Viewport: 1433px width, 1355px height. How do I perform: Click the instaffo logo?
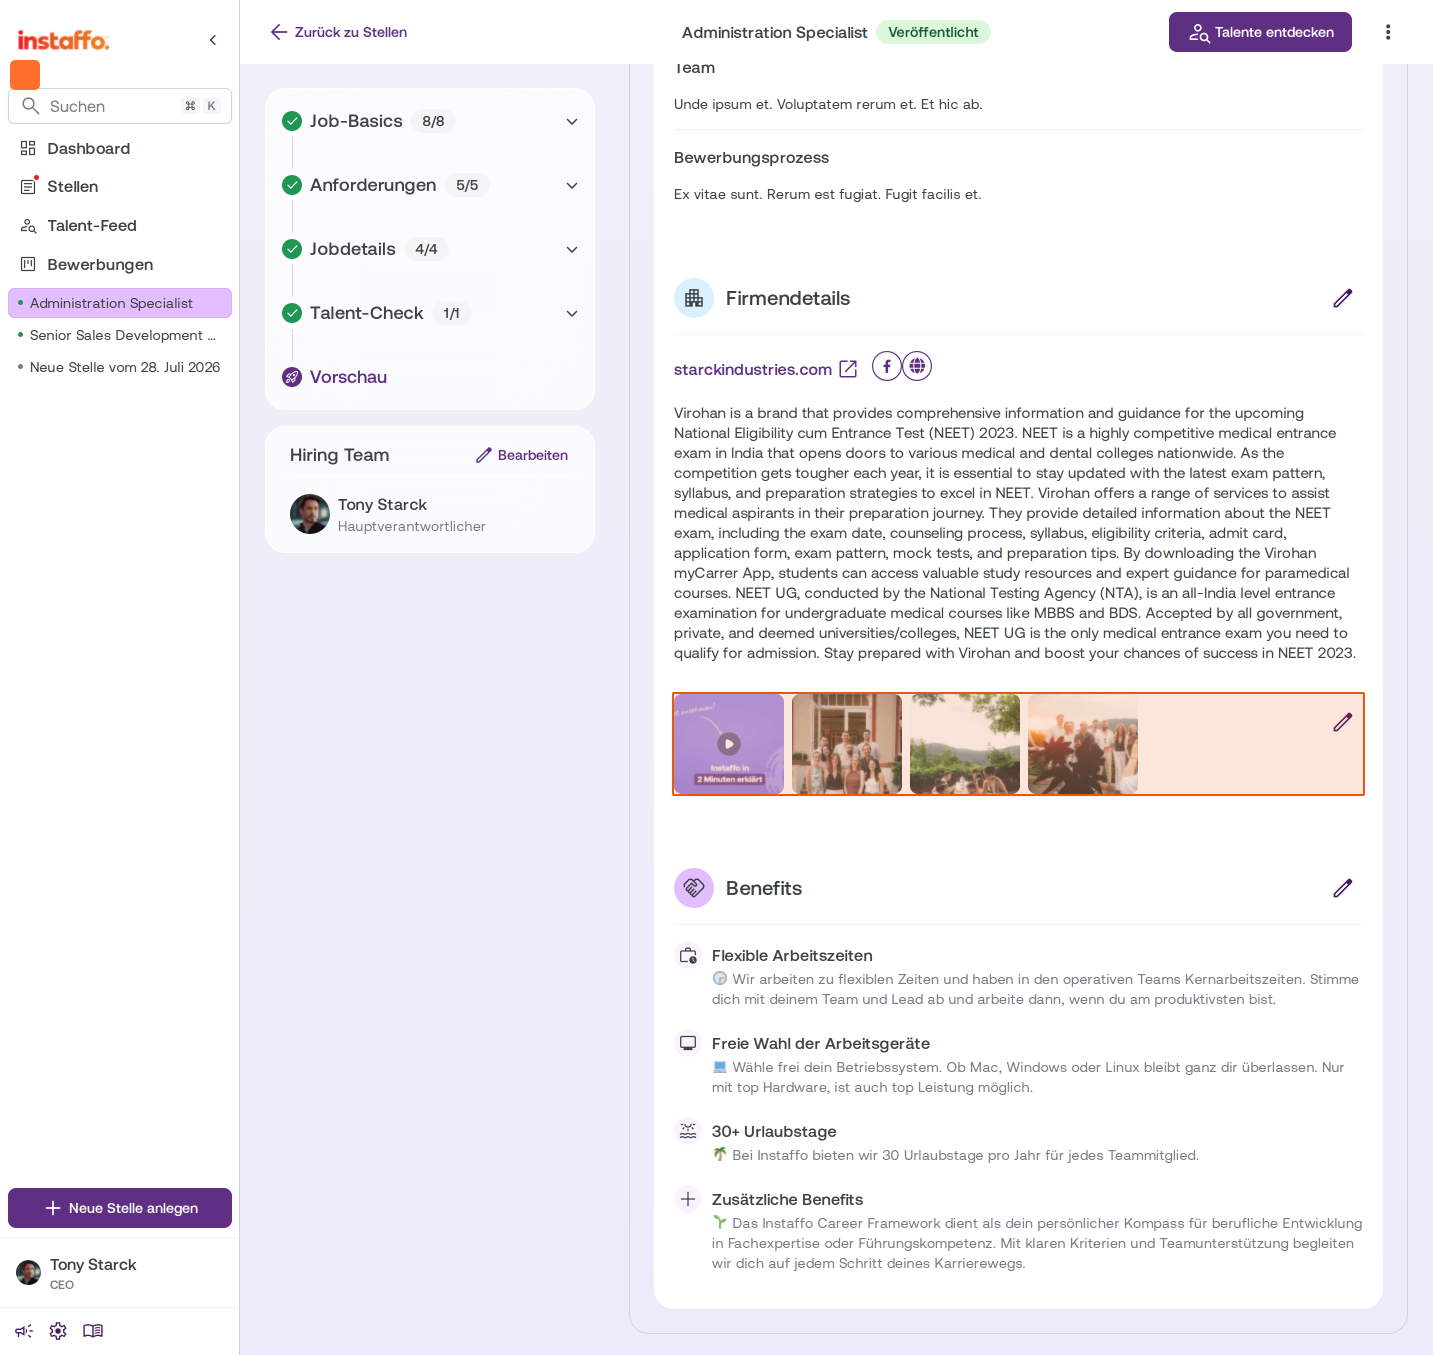(x=63, y=40)
